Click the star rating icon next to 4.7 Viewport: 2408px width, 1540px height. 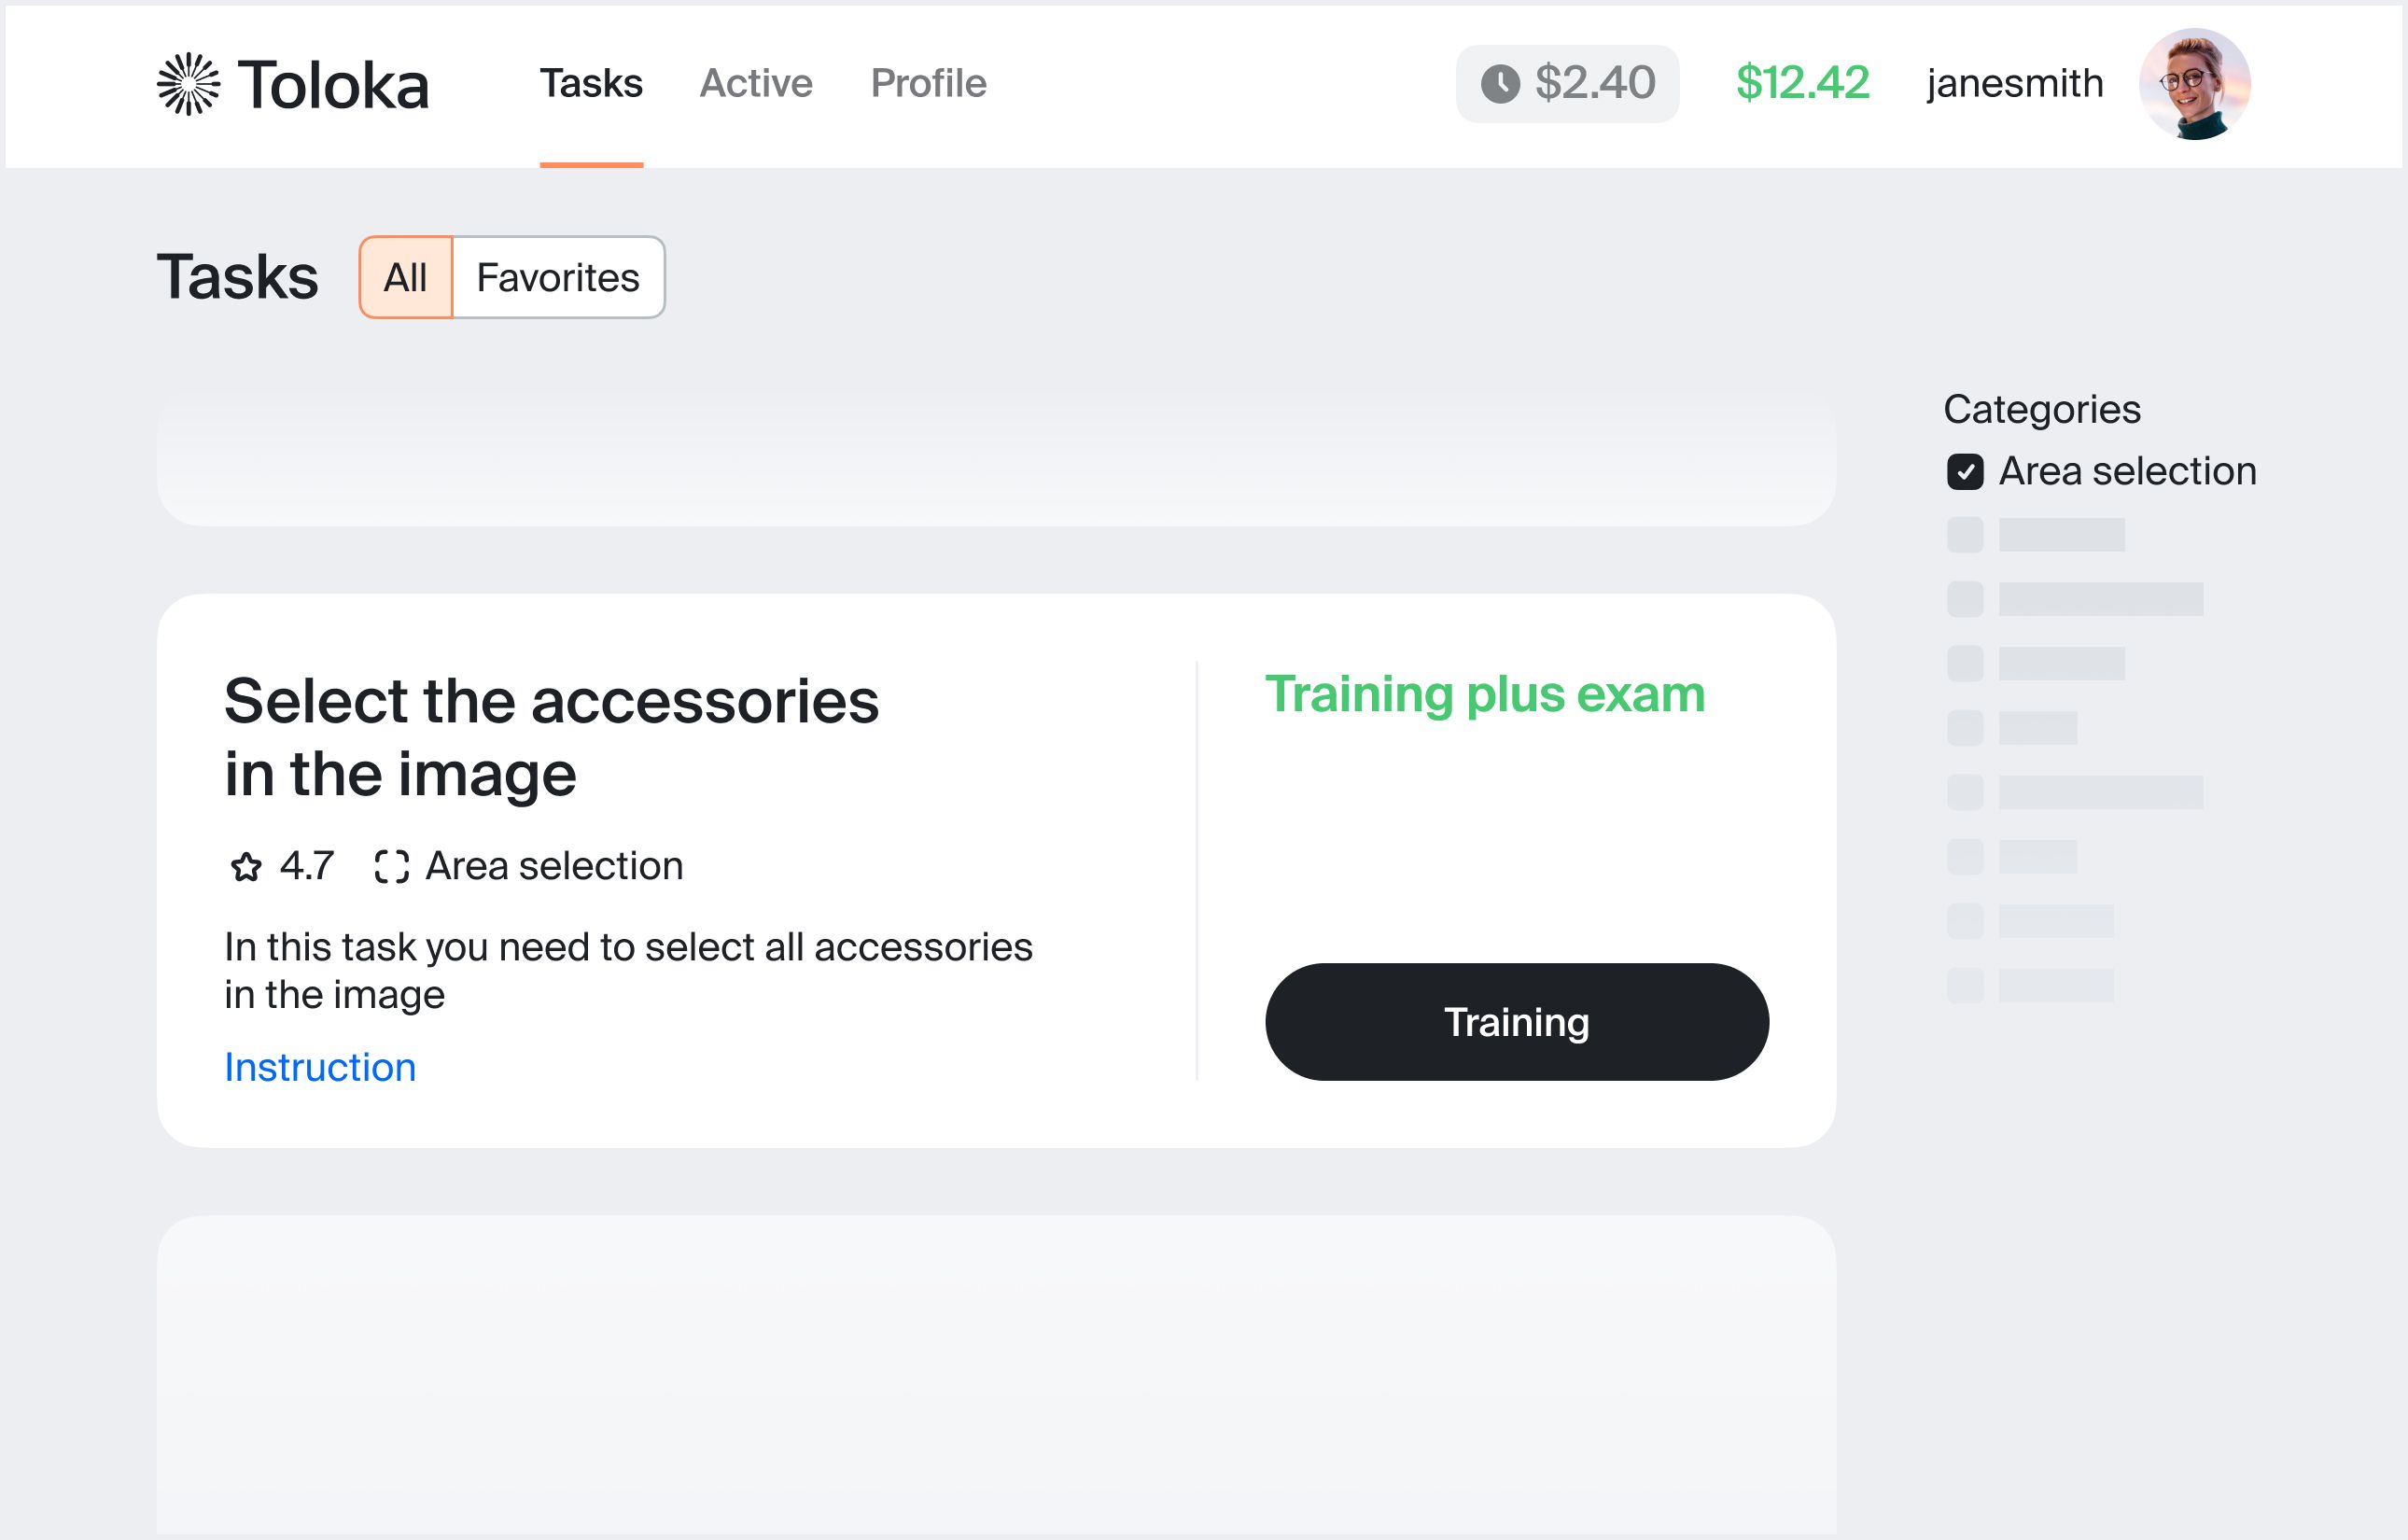click(246, 866)
